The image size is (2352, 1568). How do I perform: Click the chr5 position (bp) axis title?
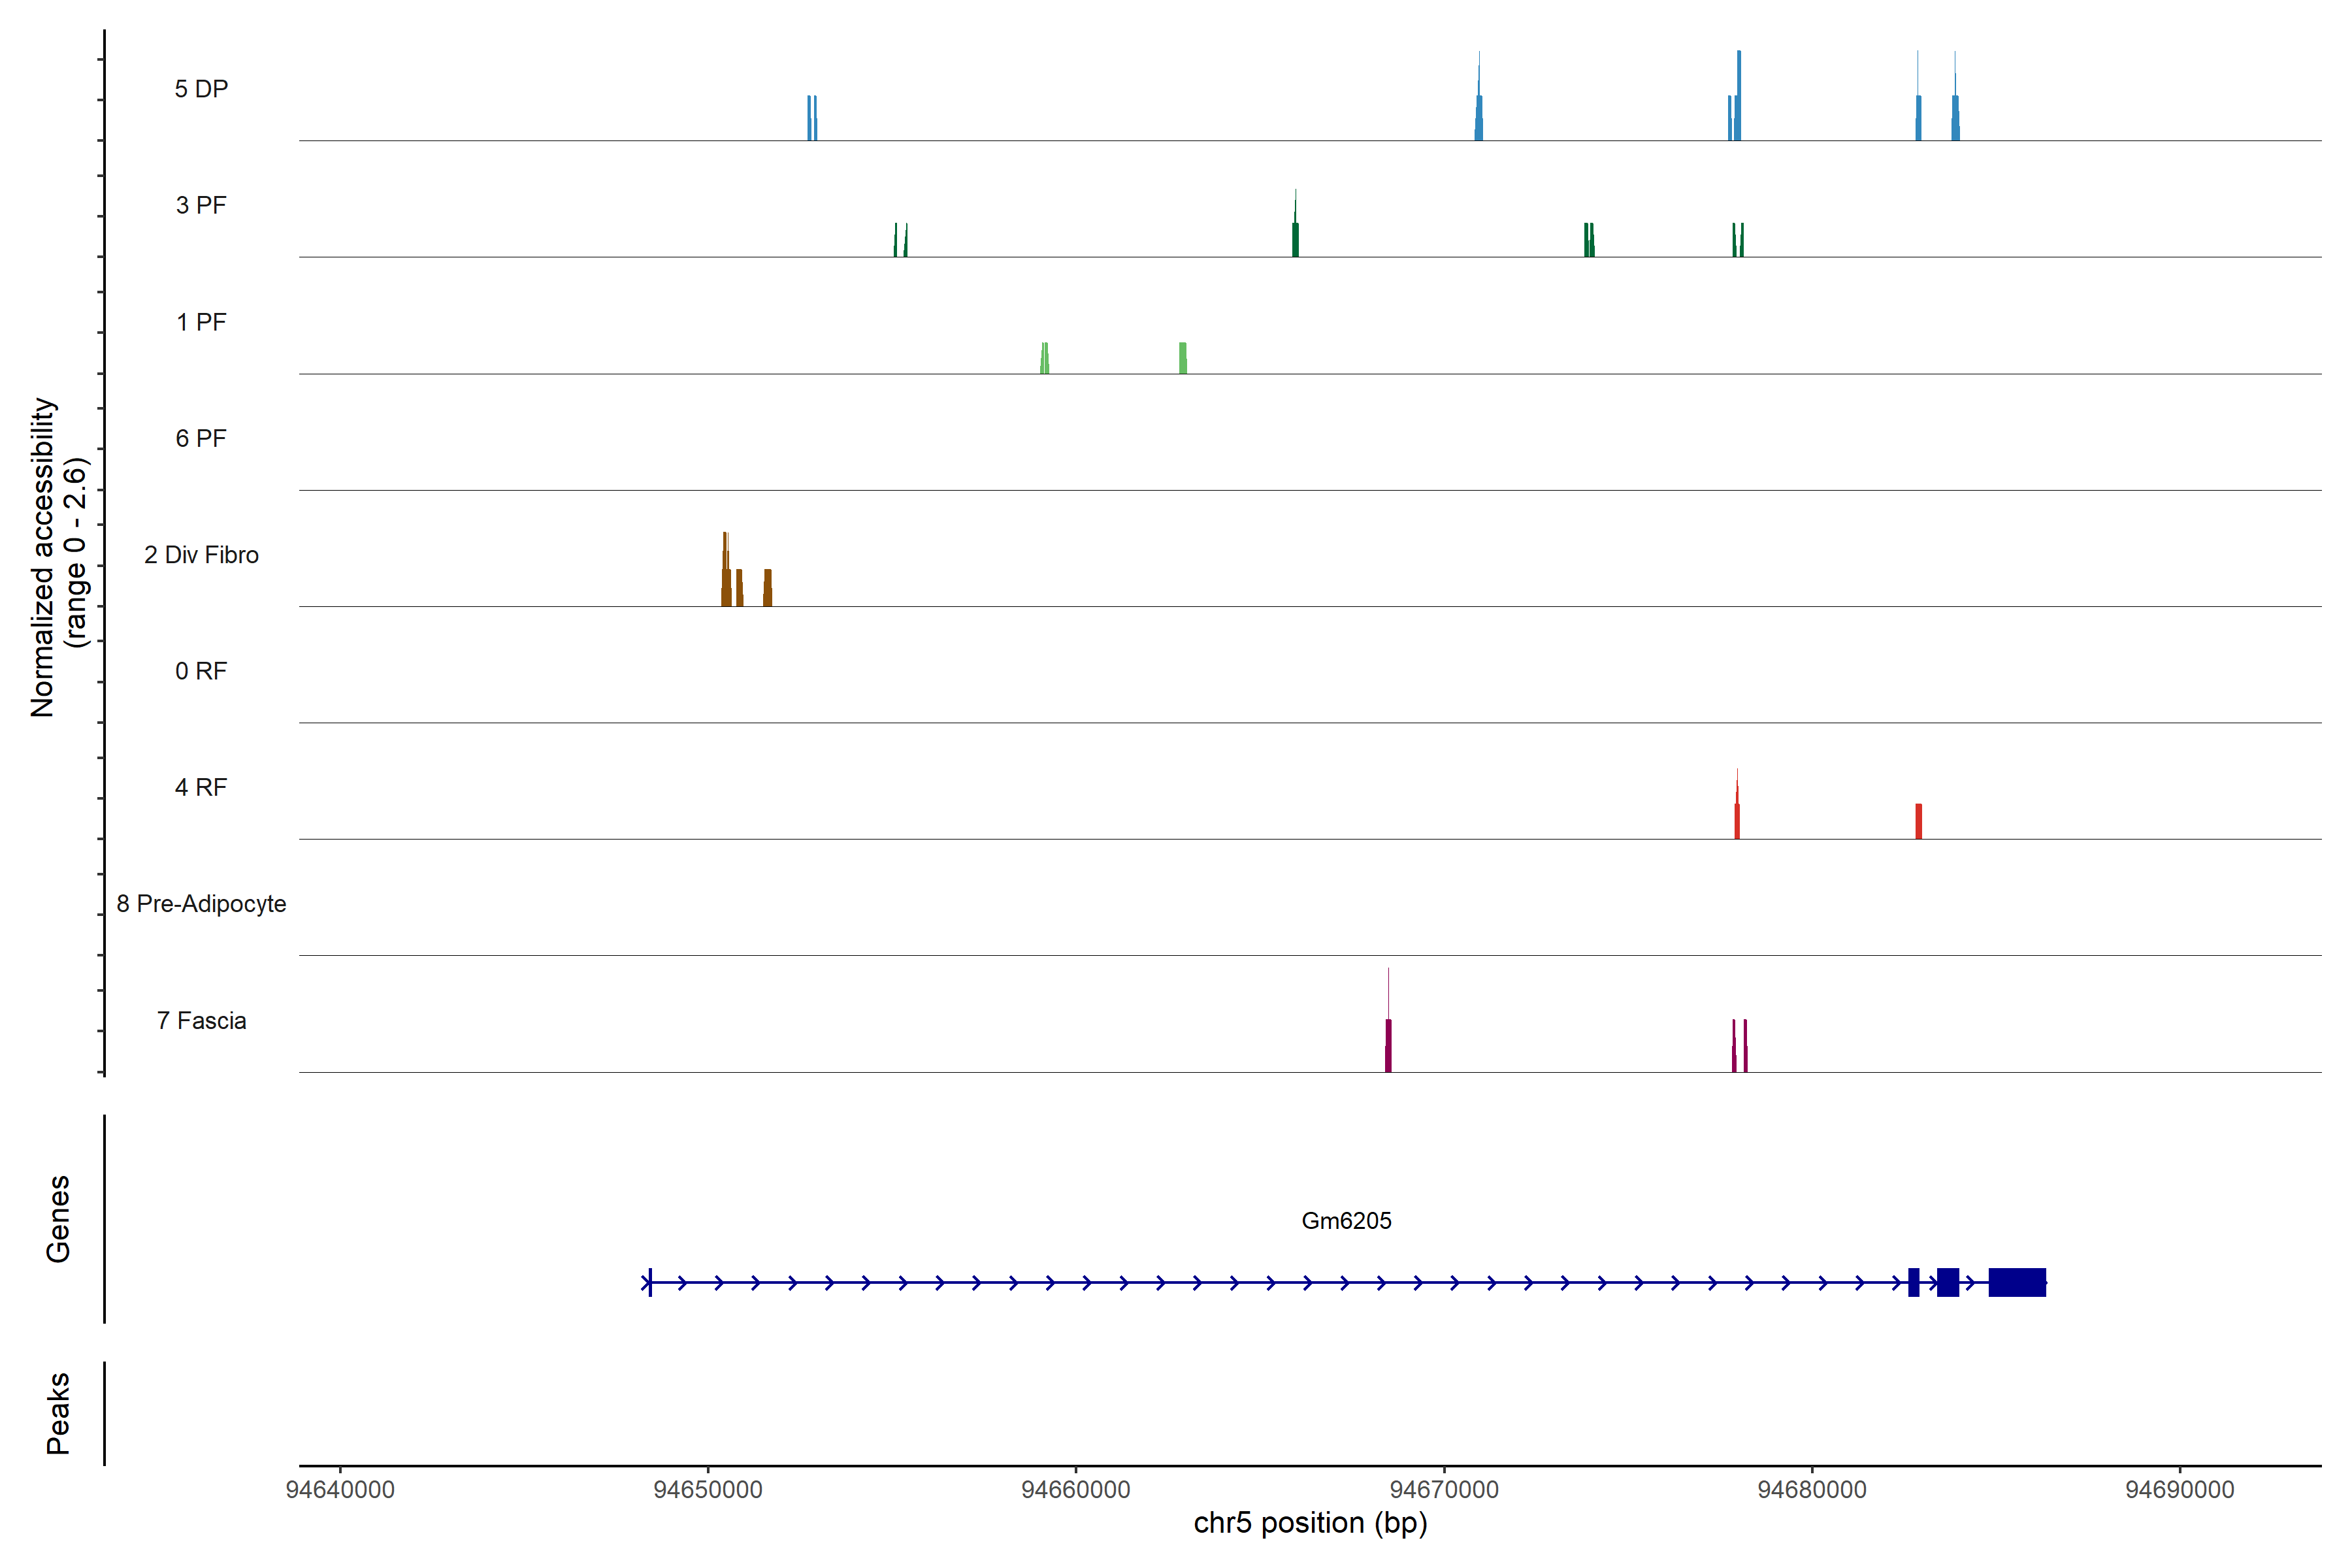pyautogui.click(x=1310, y=1523)
